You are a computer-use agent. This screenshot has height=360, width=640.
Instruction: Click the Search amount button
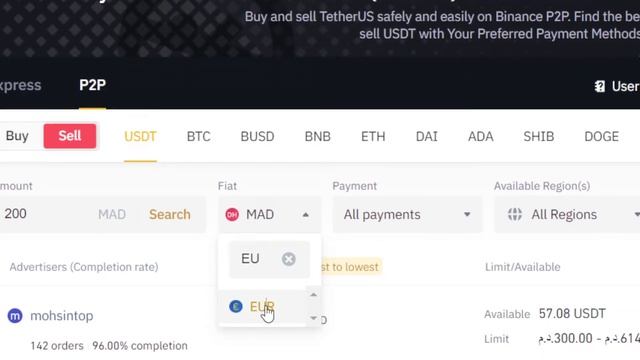coord(169,215)
